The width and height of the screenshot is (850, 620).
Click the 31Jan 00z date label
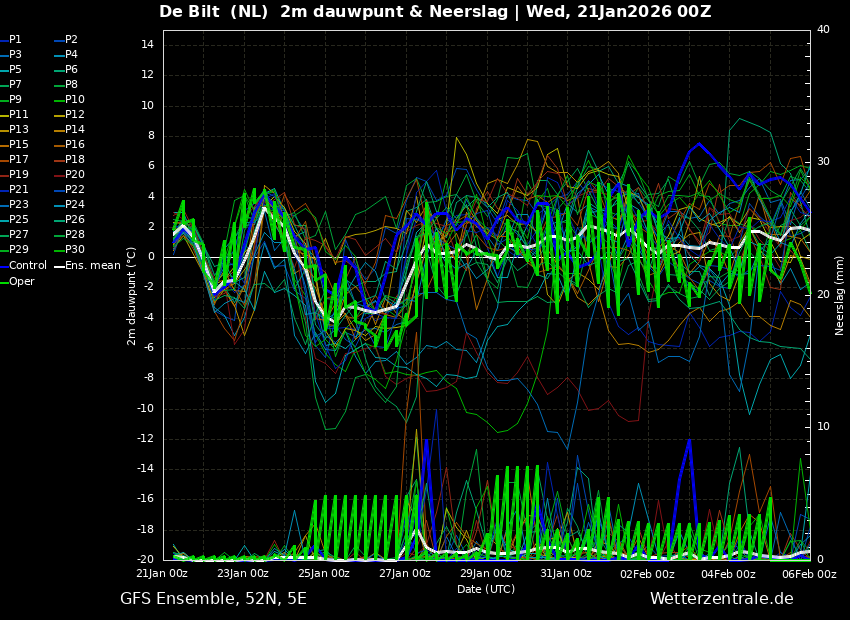pyautogui.click(x=566, y=573)
